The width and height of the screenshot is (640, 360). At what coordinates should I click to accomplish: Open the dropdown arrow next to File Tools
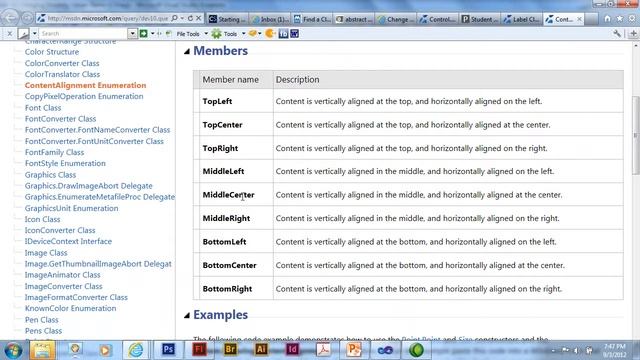(206, 33)
